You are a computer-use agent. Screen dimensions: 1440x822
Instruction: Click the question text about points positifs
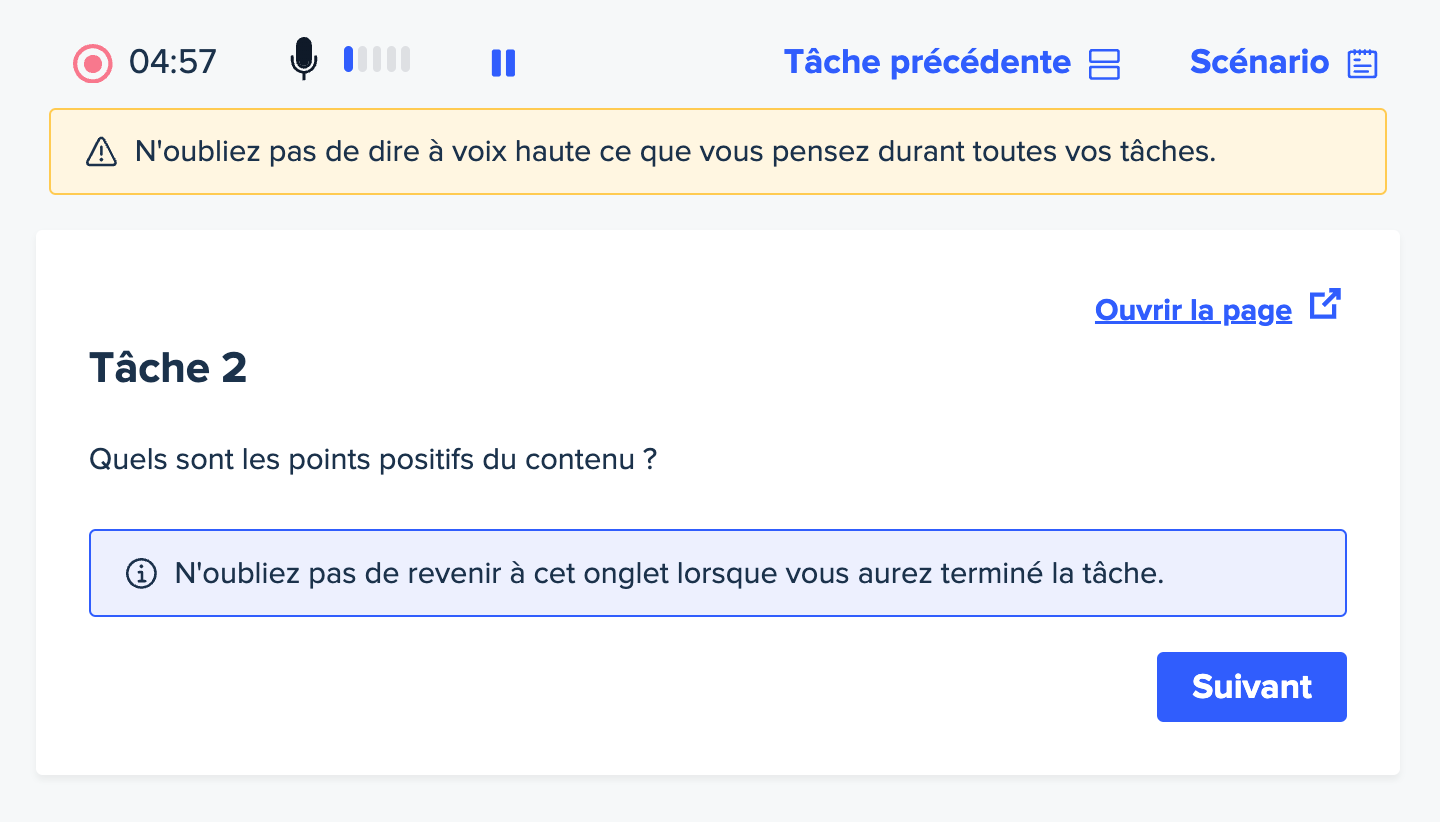tap(373, 460)
